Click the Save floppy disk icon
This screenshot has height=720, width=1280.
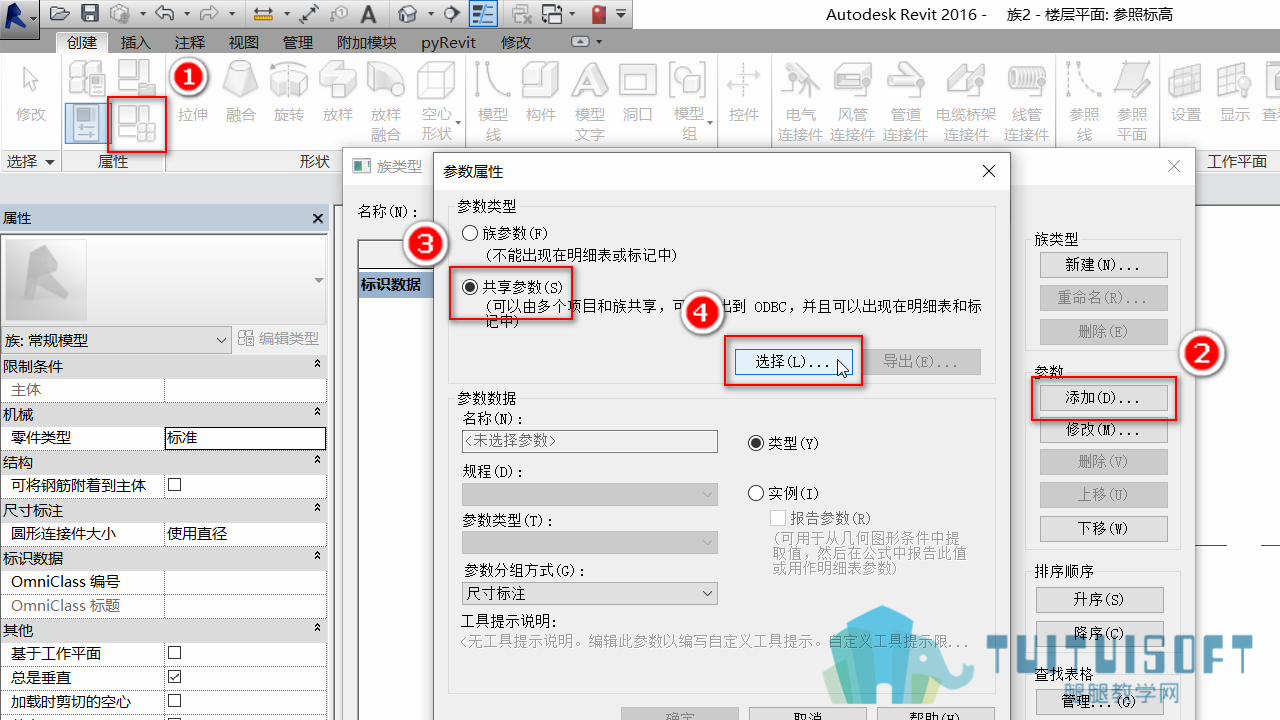tap(90, 14)
